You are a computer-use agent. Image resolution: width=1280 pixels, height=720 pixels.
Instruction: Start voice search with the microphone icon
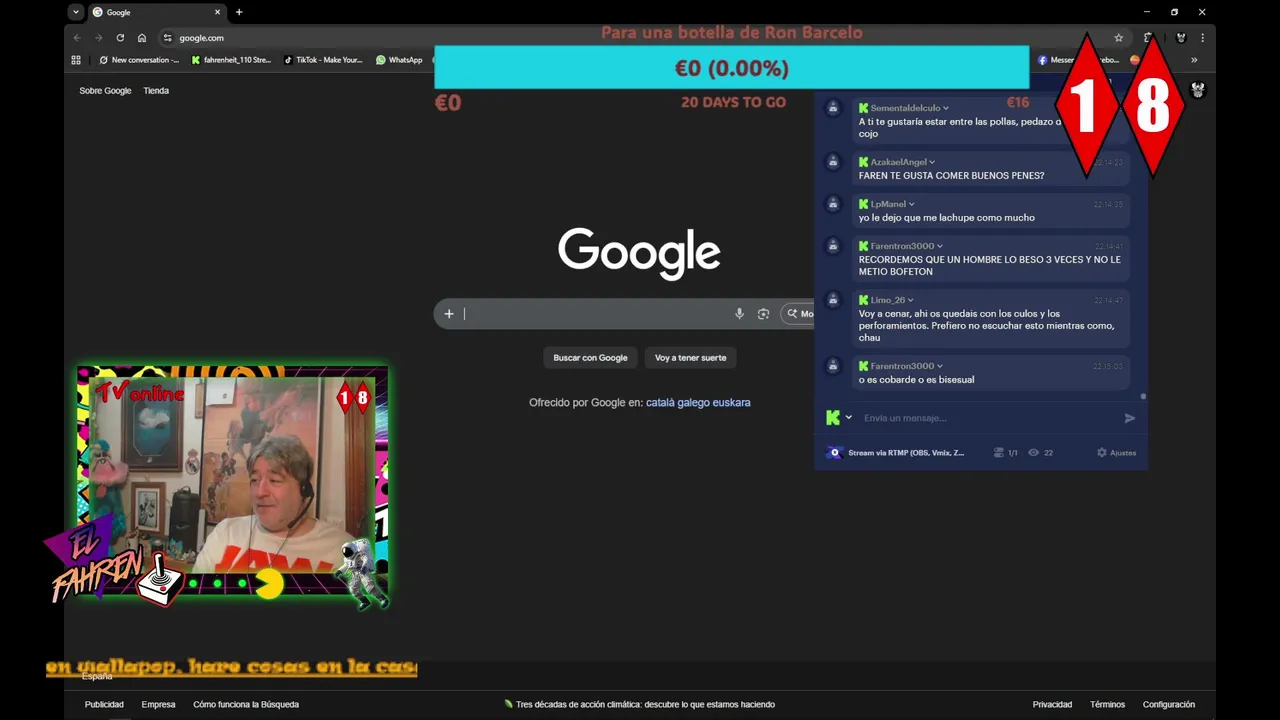click(x=739, y=314)
